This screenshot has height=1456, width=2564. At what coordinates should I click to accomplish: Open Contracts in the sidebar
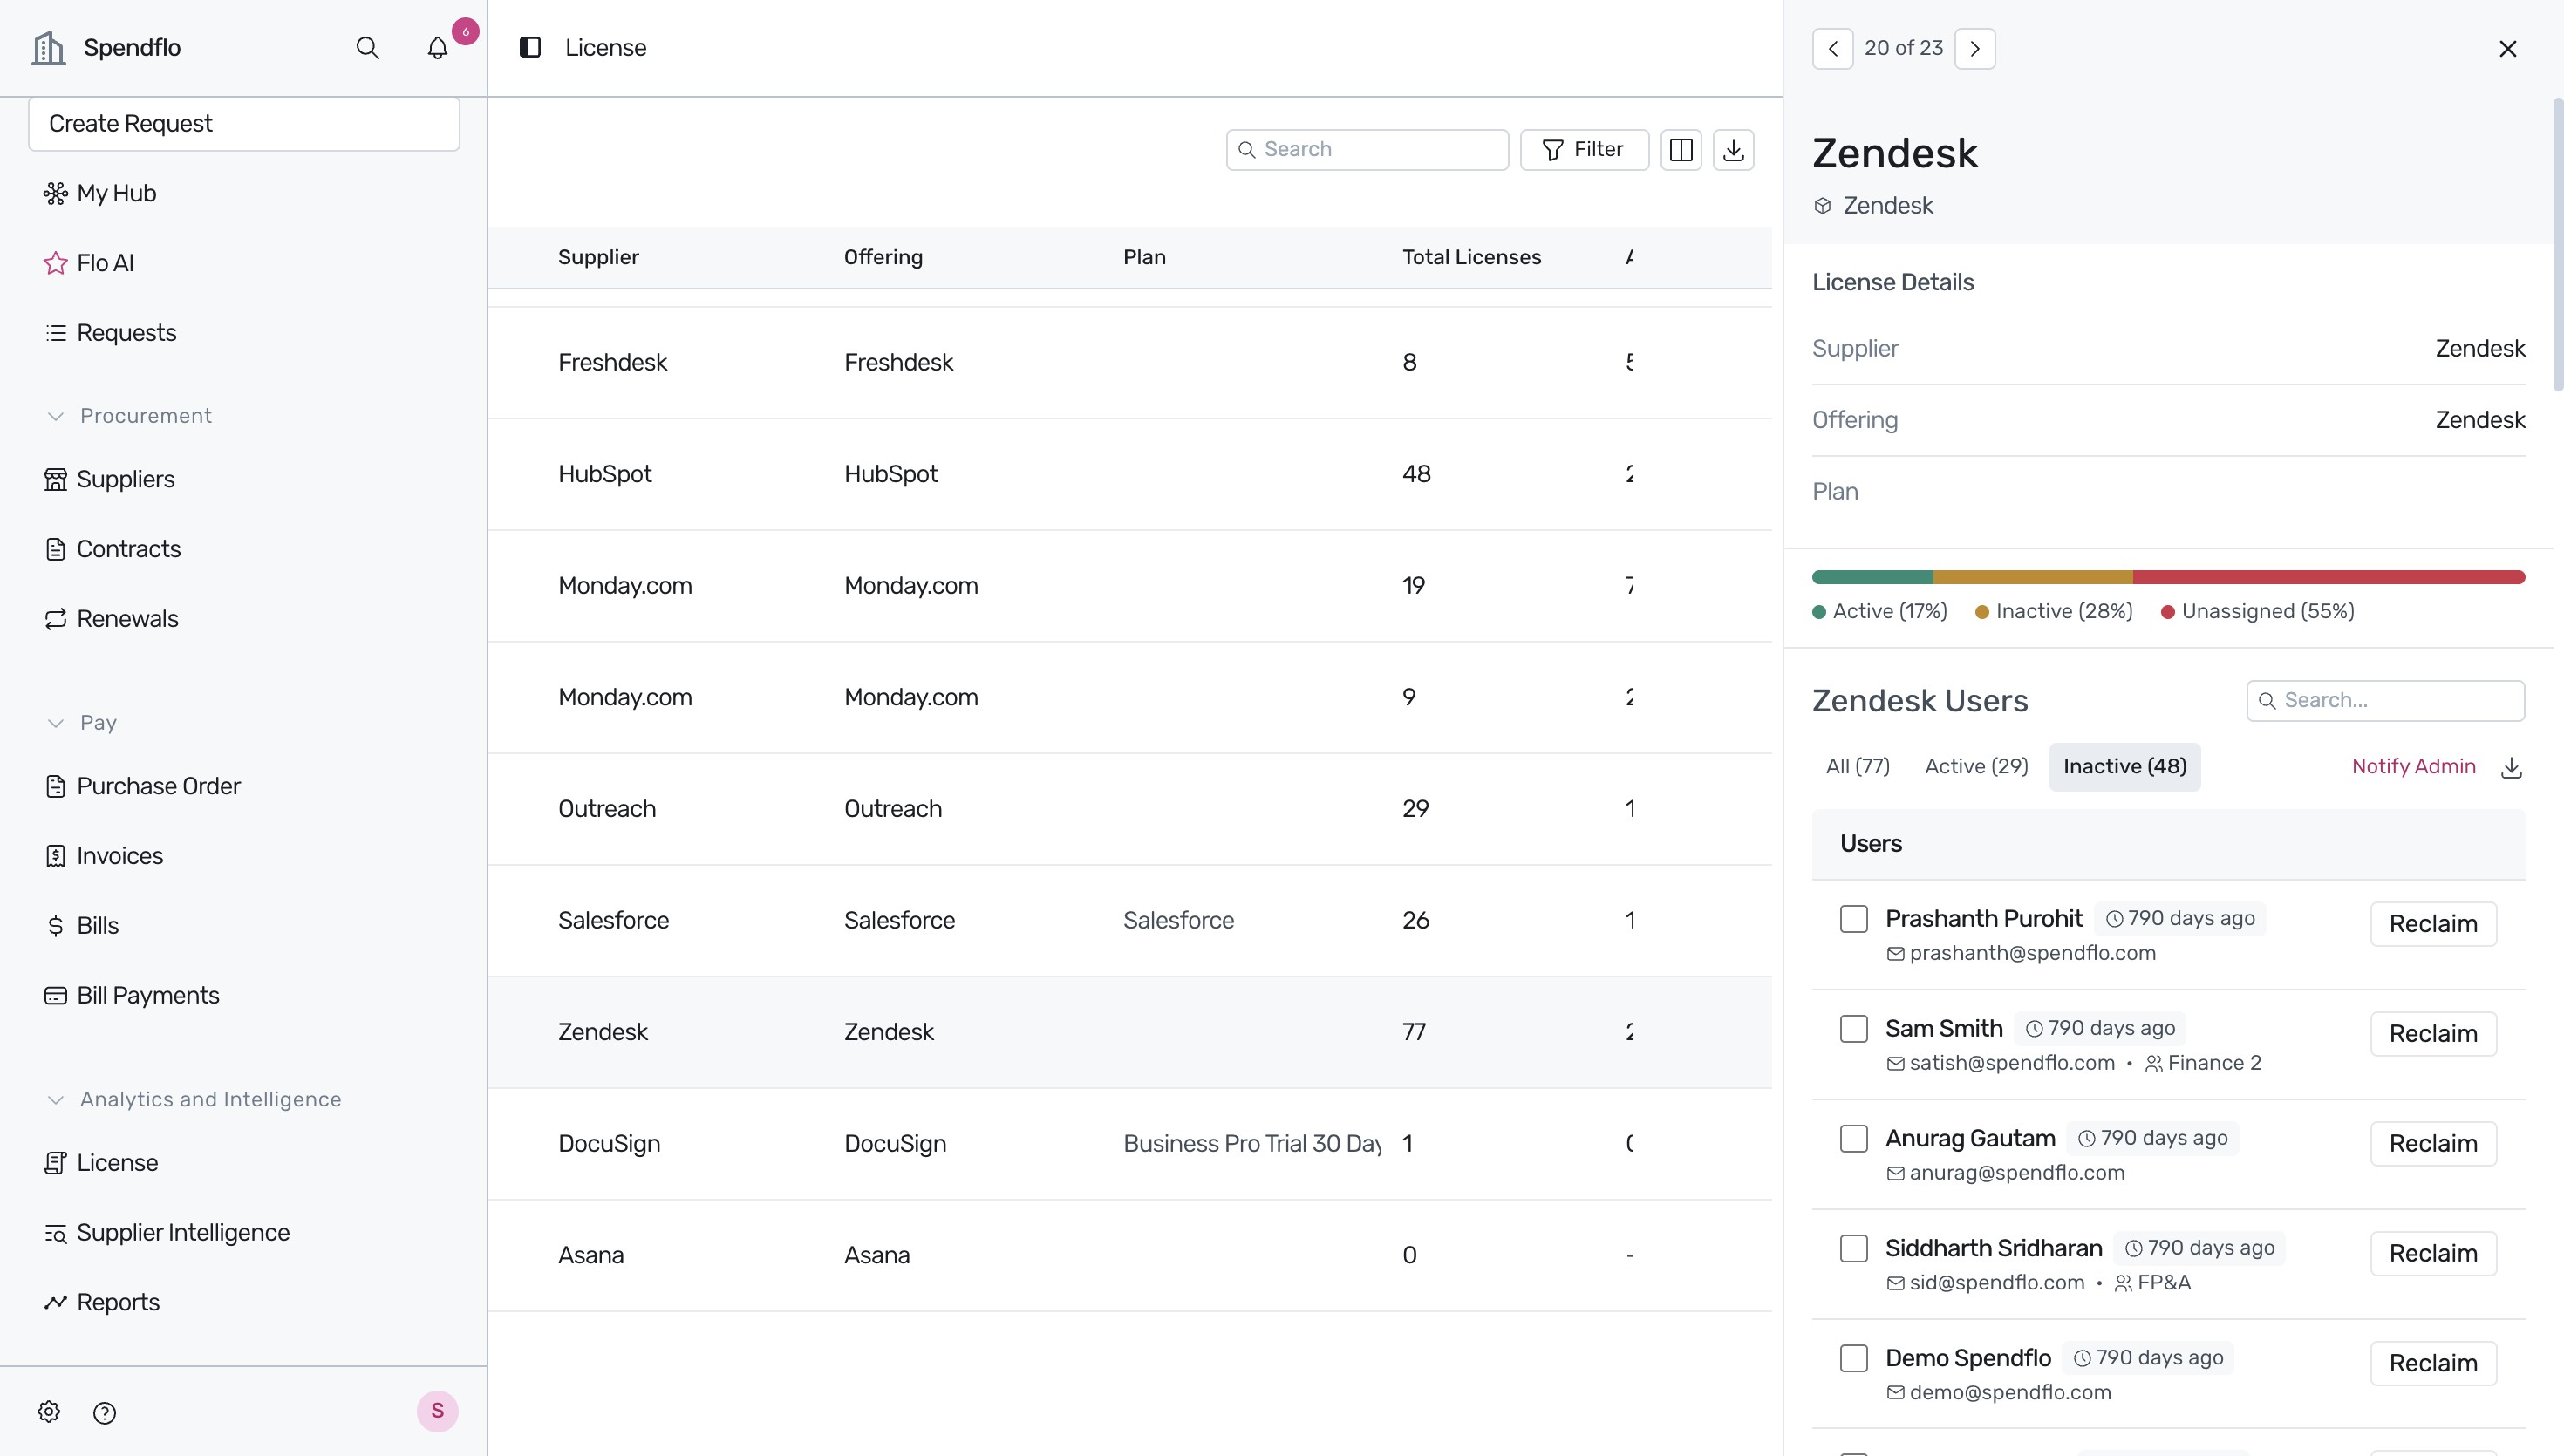pyautogui.click(x=112, y=549)
